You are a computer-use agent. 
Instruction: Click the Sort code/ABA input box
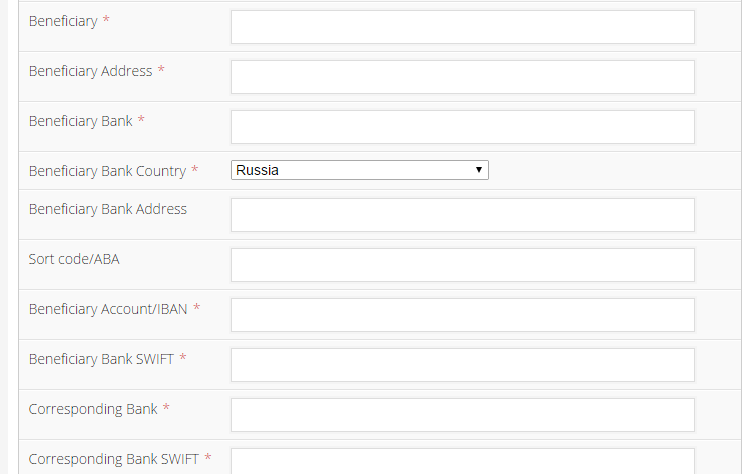tap(462, 265)
